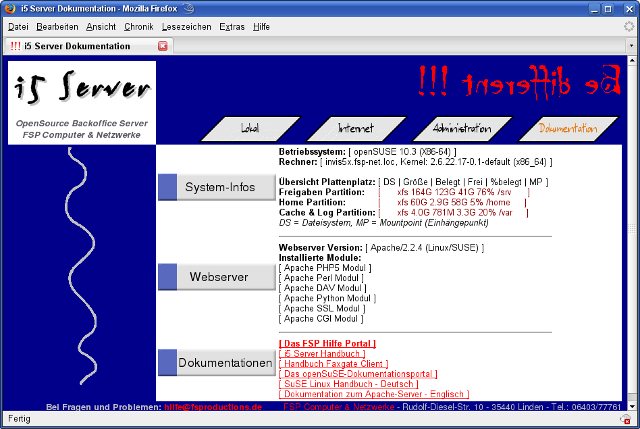Click the blue square beside Webserver
The height and width of the screenshot is (429, 640).
click(x=167, y=277)
